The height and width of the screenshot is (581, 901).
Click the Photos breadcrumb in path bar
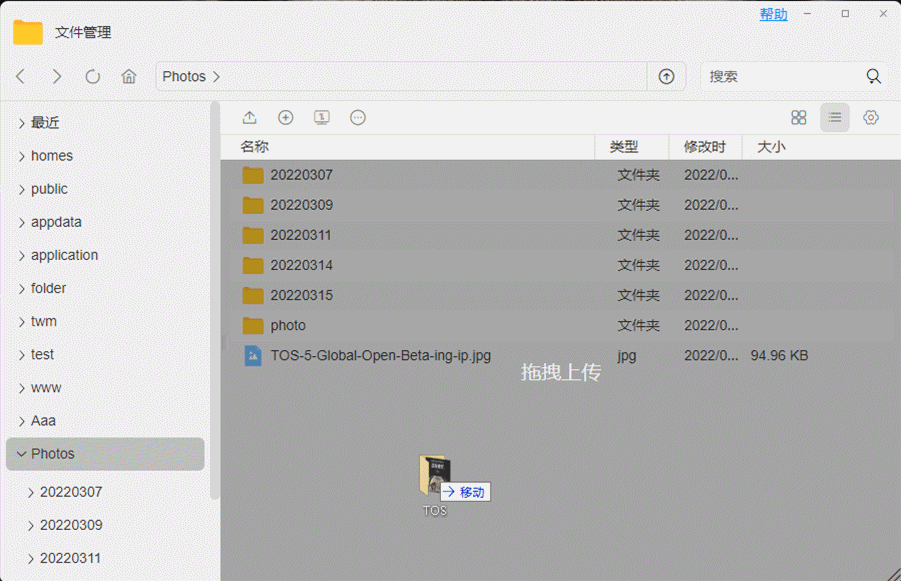coord(184,76)
